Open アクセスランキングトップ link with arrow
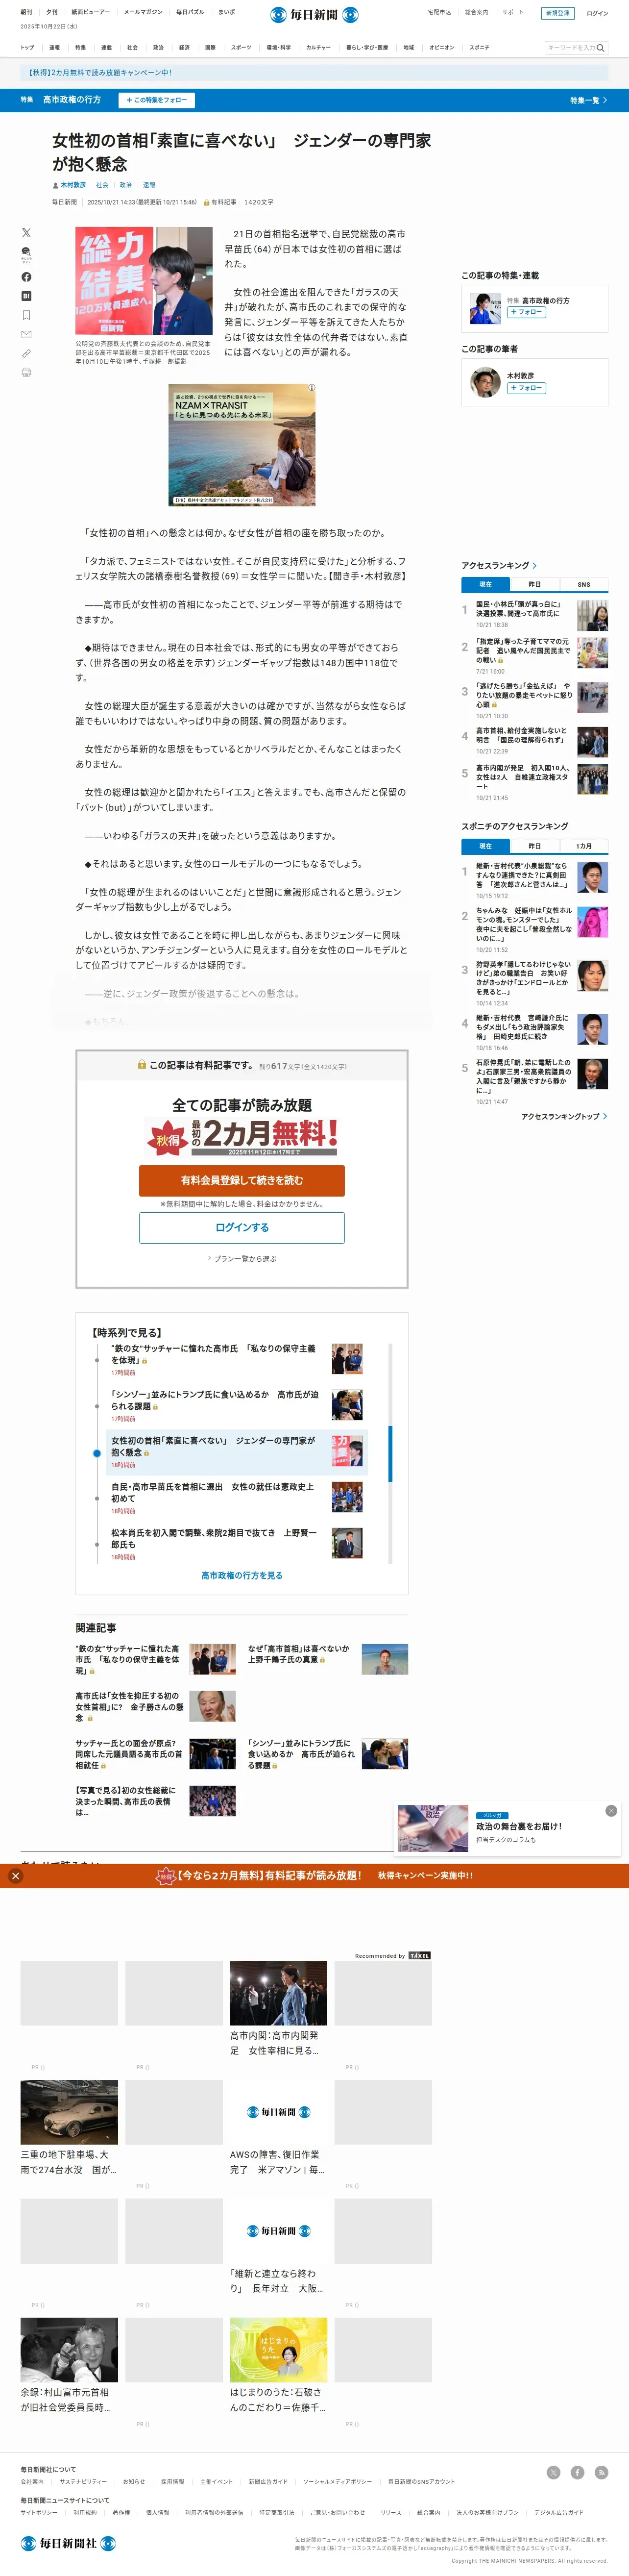The height and width of the screenshot is (2576, 629). (564, 1116)
